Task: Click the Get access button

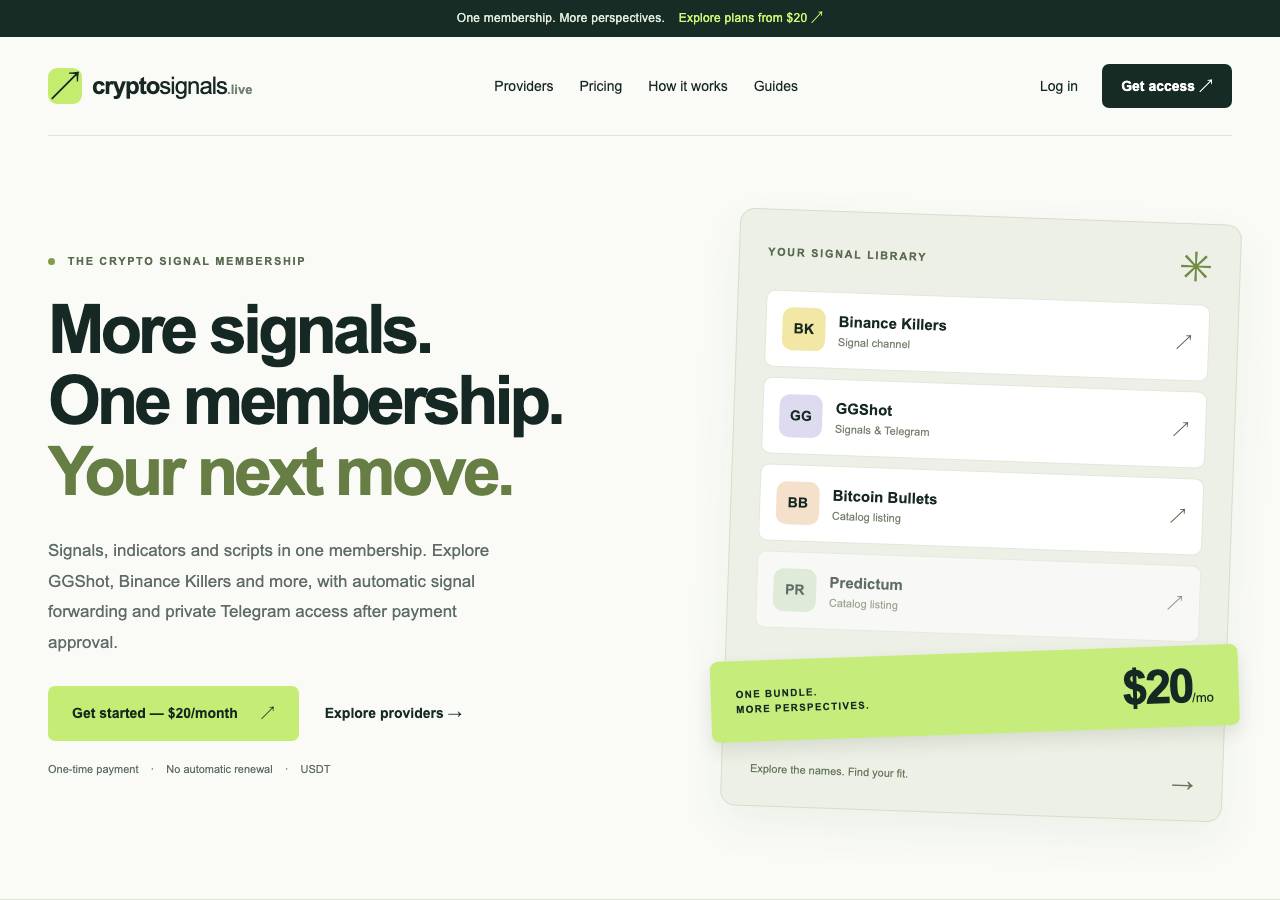Action: [1167, 86]
